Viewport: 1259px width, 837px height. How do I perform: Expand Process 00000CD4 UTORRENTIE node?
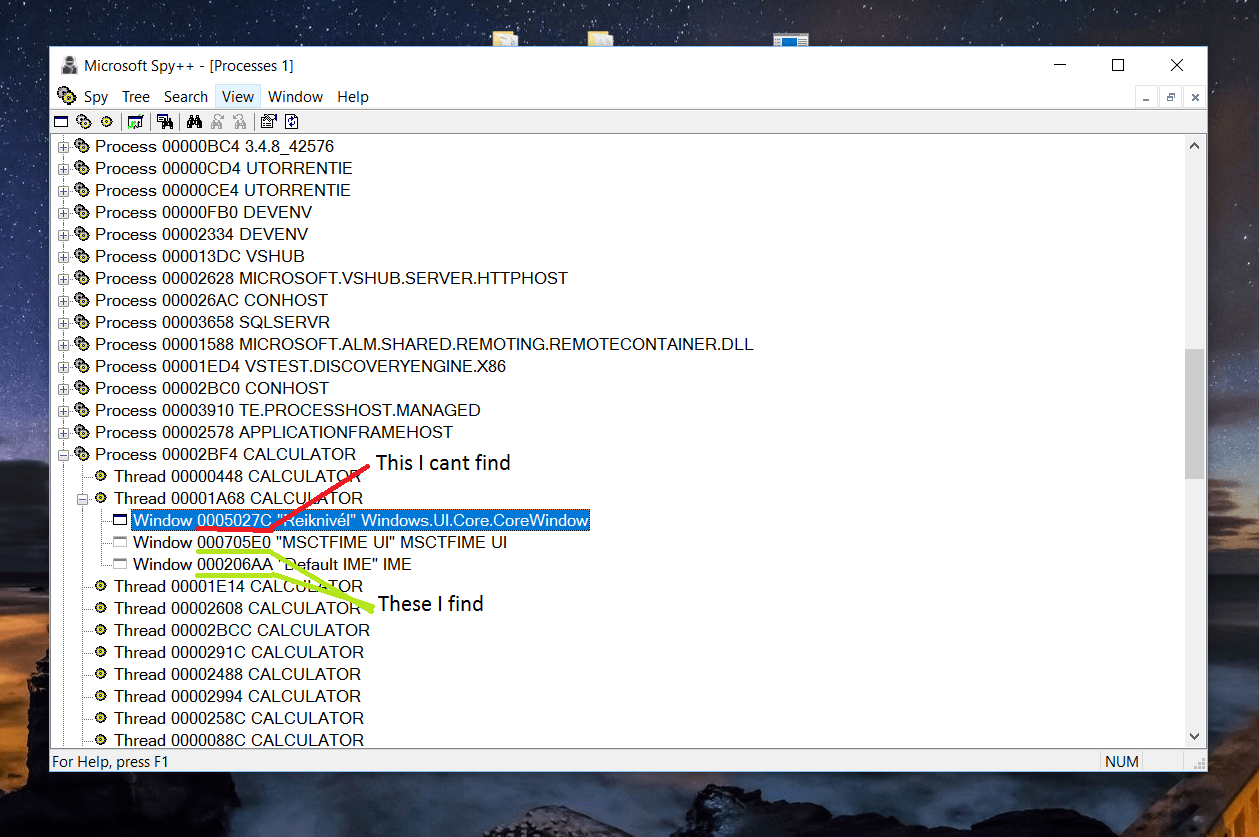coord(64,168)
